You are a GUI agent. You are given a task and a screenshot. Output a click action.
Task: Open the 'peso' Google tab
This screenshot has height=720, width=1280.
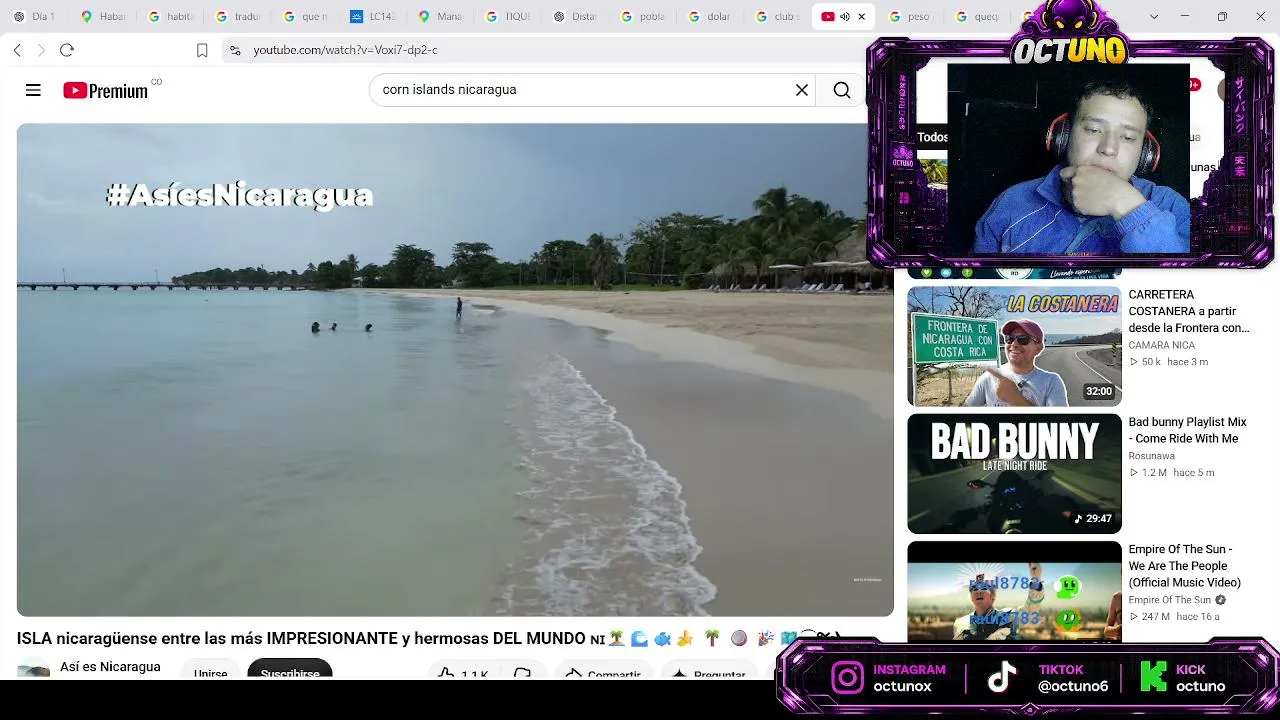click(x=911, y=17)
